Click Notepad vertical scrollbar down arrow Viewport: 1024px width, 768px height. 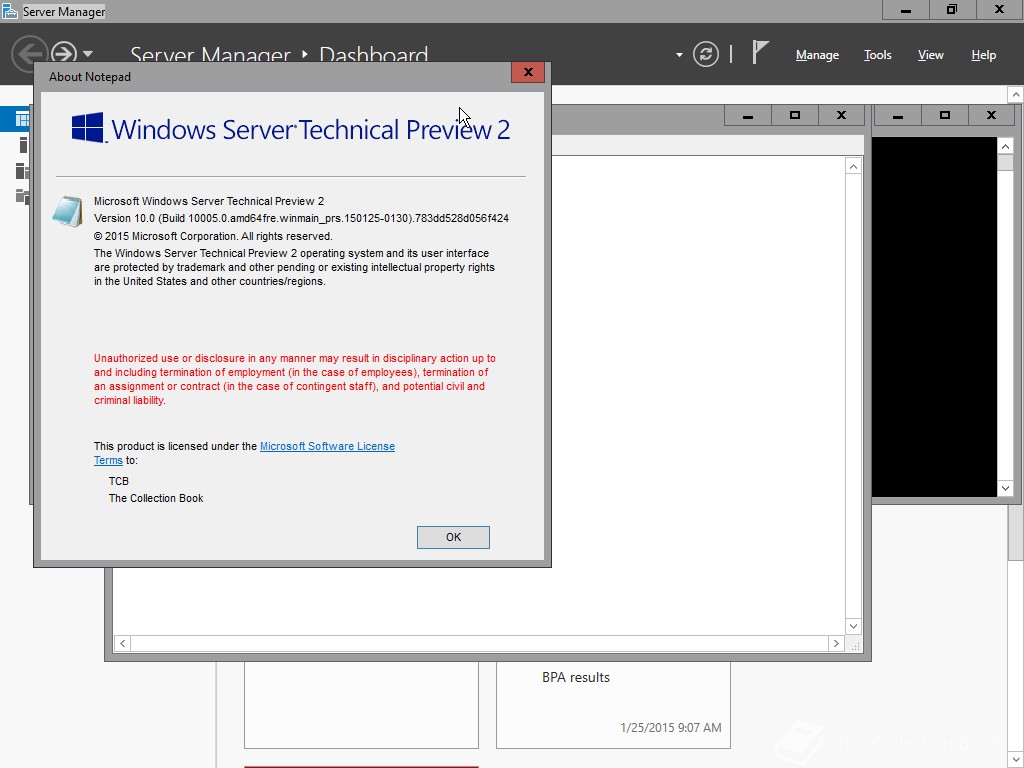pos(853,626)
